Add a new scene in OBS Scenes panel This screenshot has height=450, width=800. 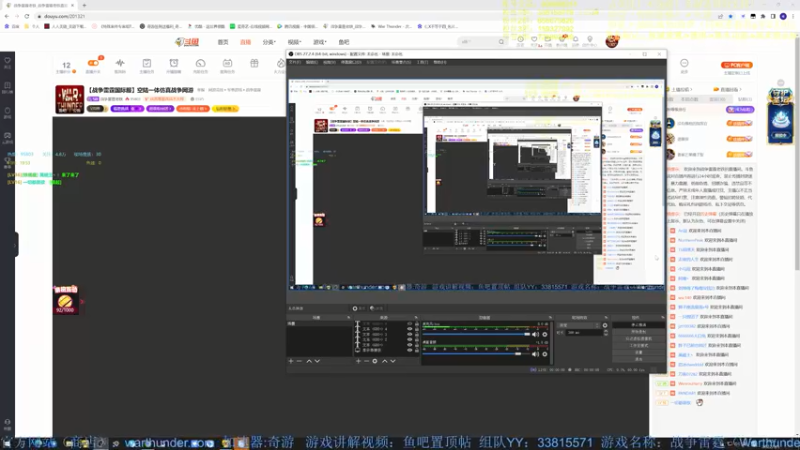291,361
